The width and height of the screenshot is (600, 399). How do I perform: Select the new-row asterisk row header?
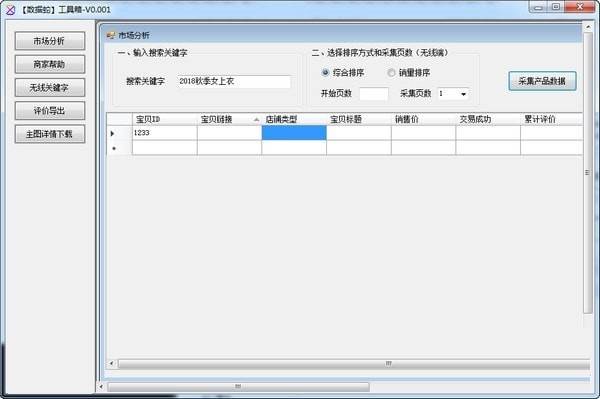click(x=119, y=148)
